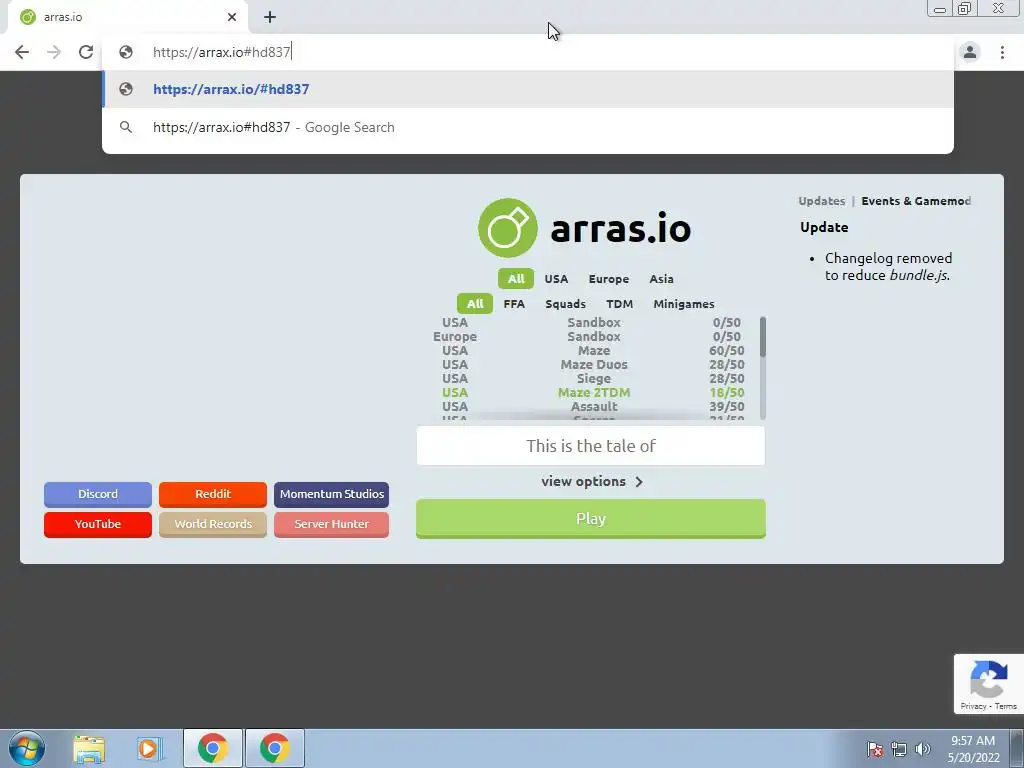This screenshot has height=768, width=1024.
Task: Click the arras.io green logo icon
Action: pos(507,228)
